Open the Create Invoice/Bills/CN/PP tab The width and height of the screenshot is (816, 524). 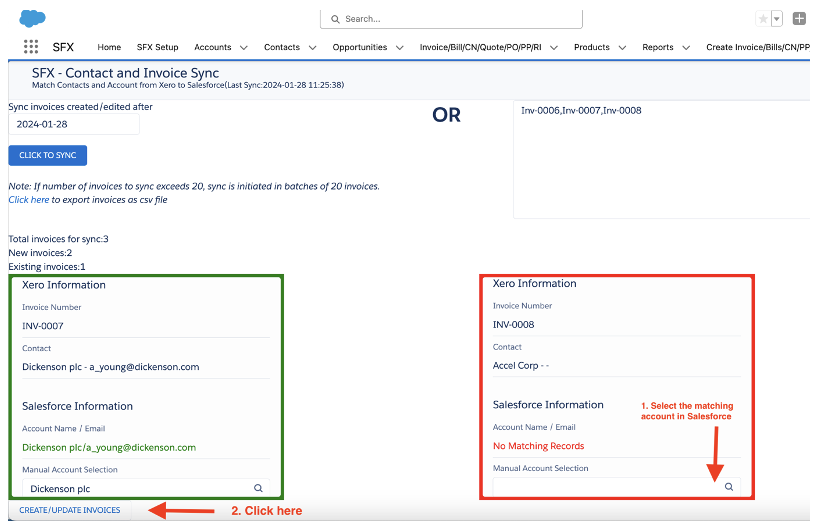pyautogui.click(x=758, y=47)
